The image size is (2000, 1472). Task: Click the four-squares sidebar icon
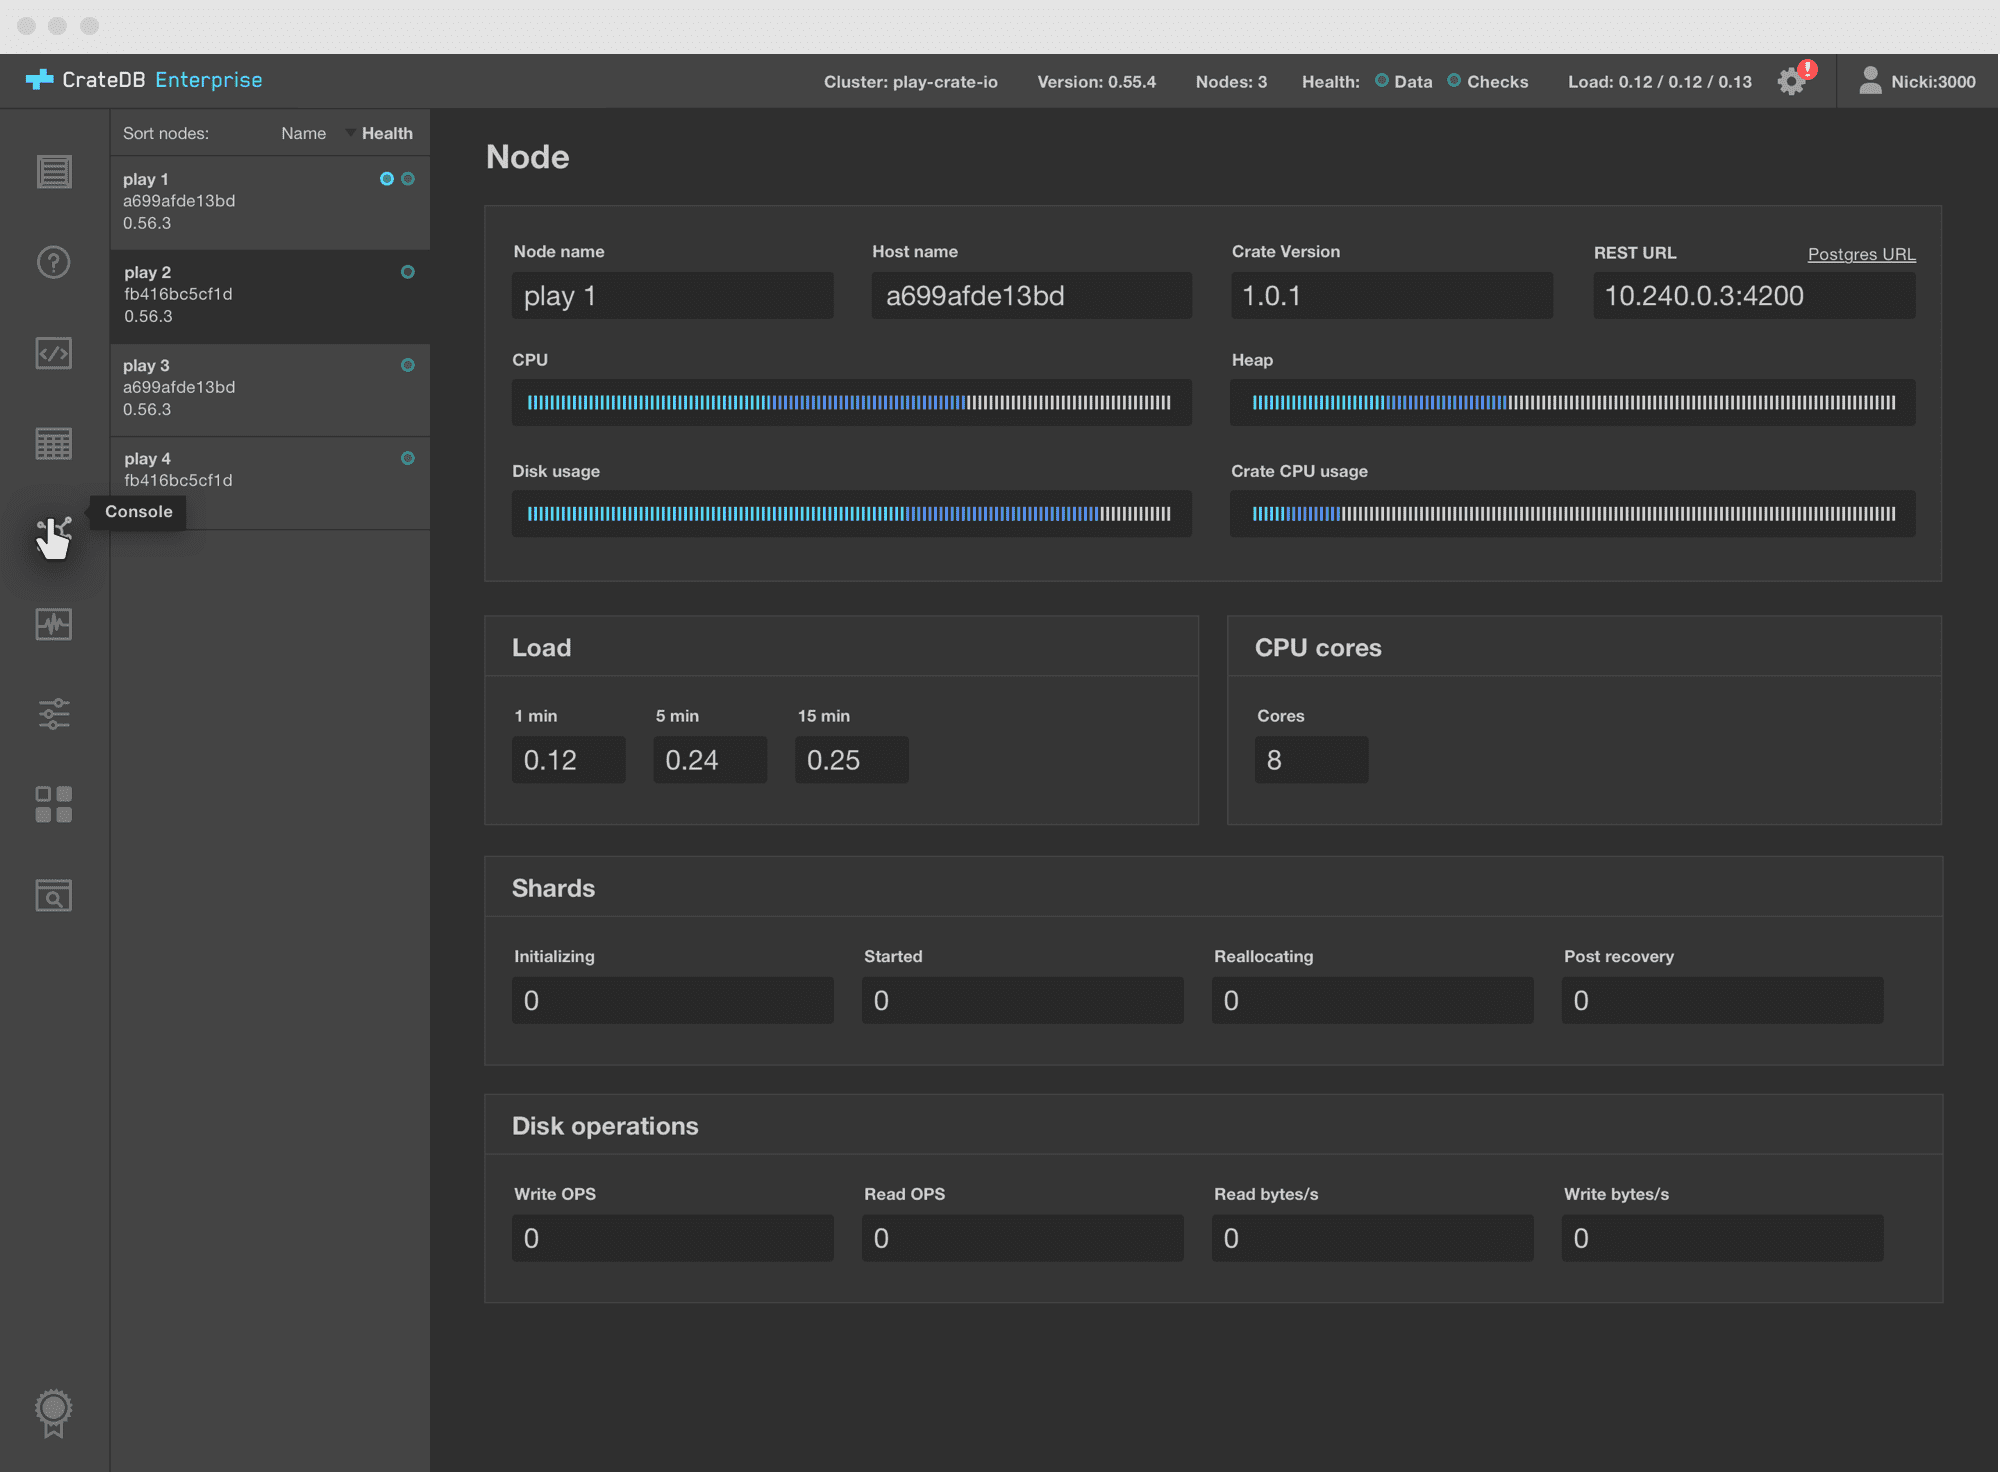[x=54, y=805]
